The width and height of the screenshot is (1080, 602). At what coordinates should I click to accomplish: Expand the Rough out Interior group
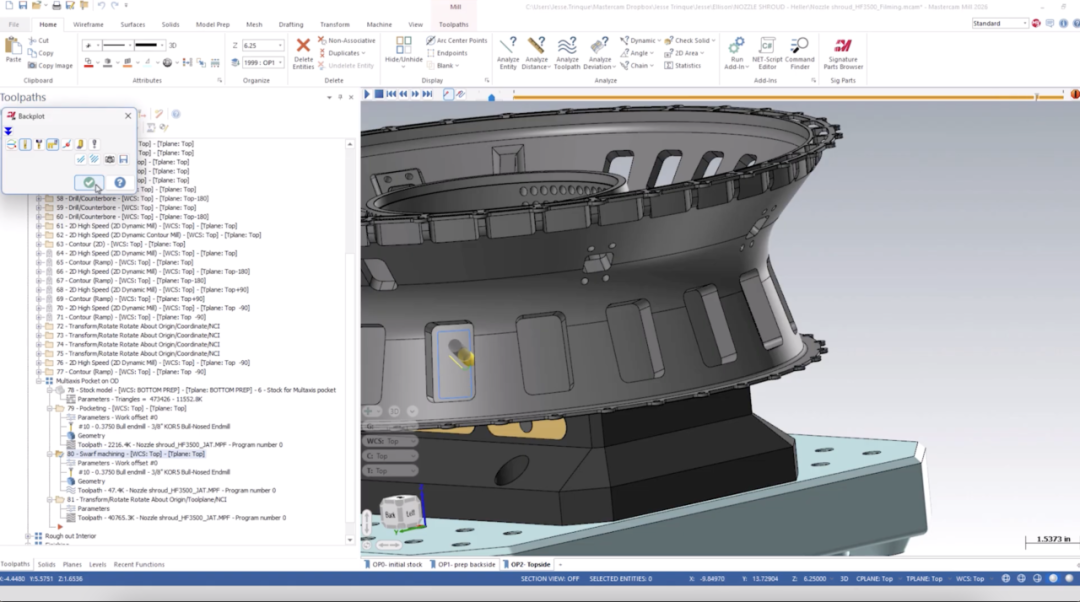coord(28,536)
